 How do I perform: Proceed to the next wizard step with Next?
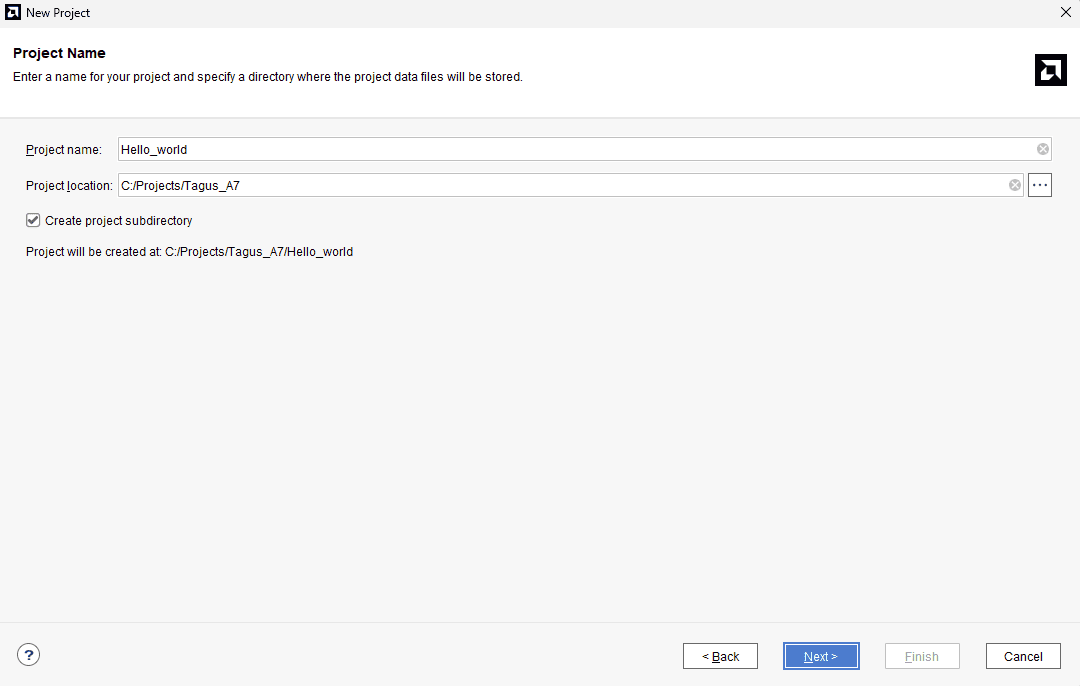click(x=821, y=656)
